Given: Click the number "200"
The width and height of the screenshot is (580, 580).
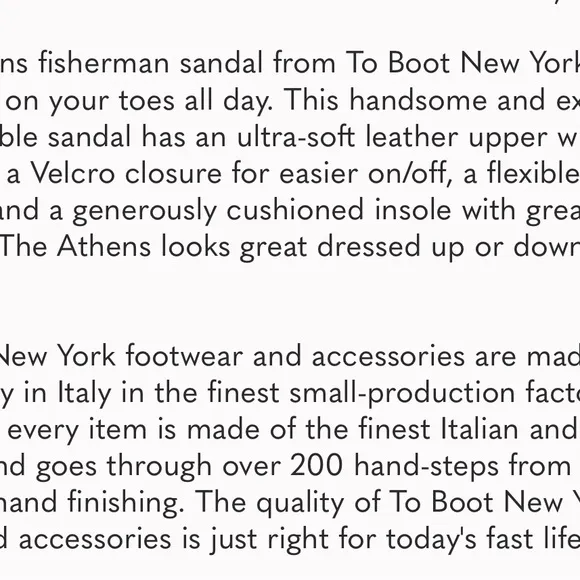Looking at the screenshot, I should point(317,466).
